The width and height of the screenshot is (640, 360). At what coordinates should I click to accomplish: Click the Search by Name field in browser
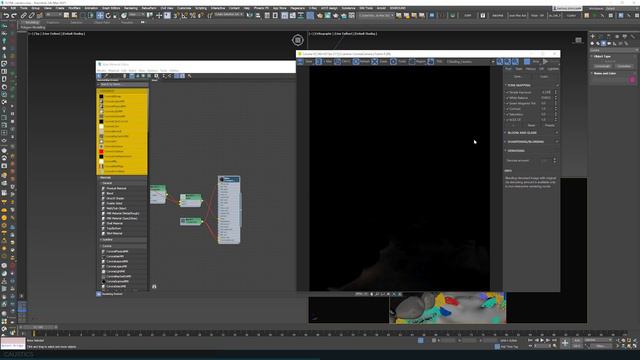(x=122, y=84)
